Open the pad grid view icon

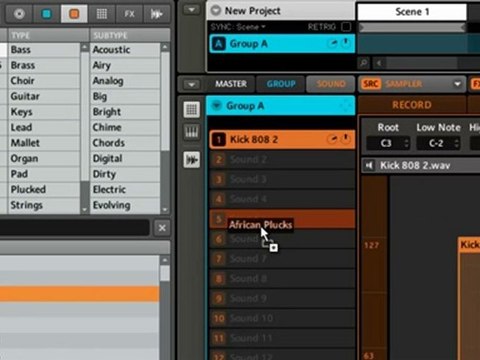coord(192,109)
